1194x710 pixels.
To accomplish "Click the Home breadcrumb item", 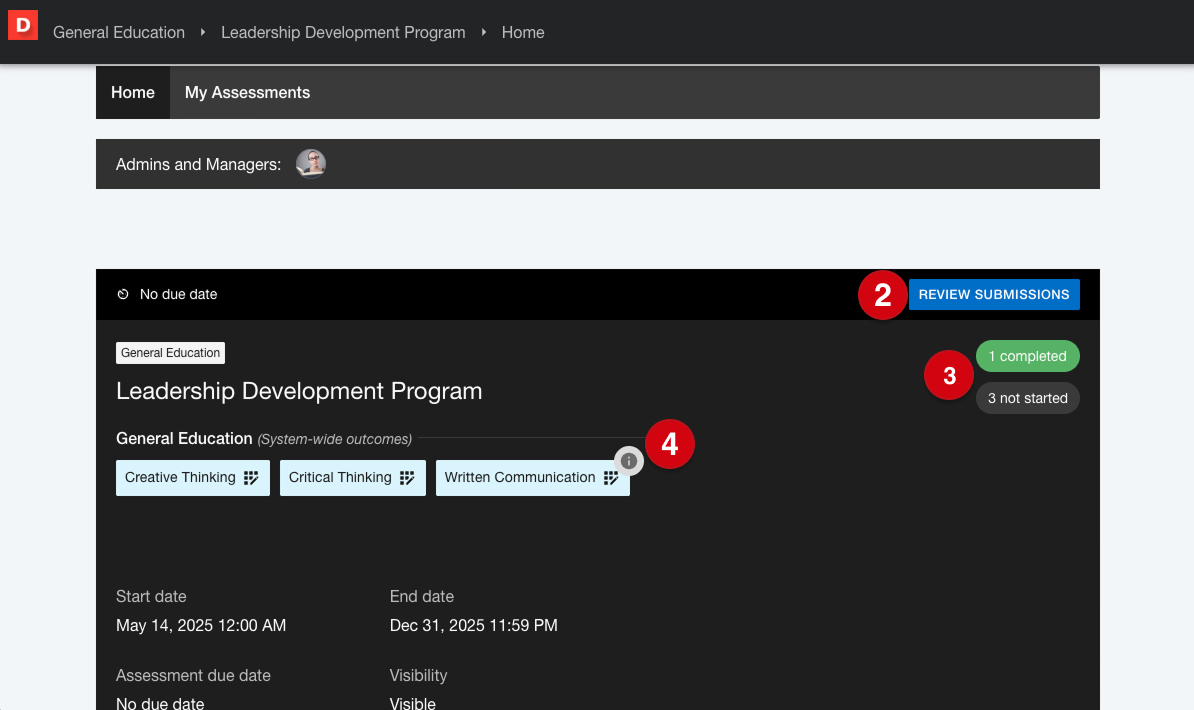I will click(x=523, y=33).
